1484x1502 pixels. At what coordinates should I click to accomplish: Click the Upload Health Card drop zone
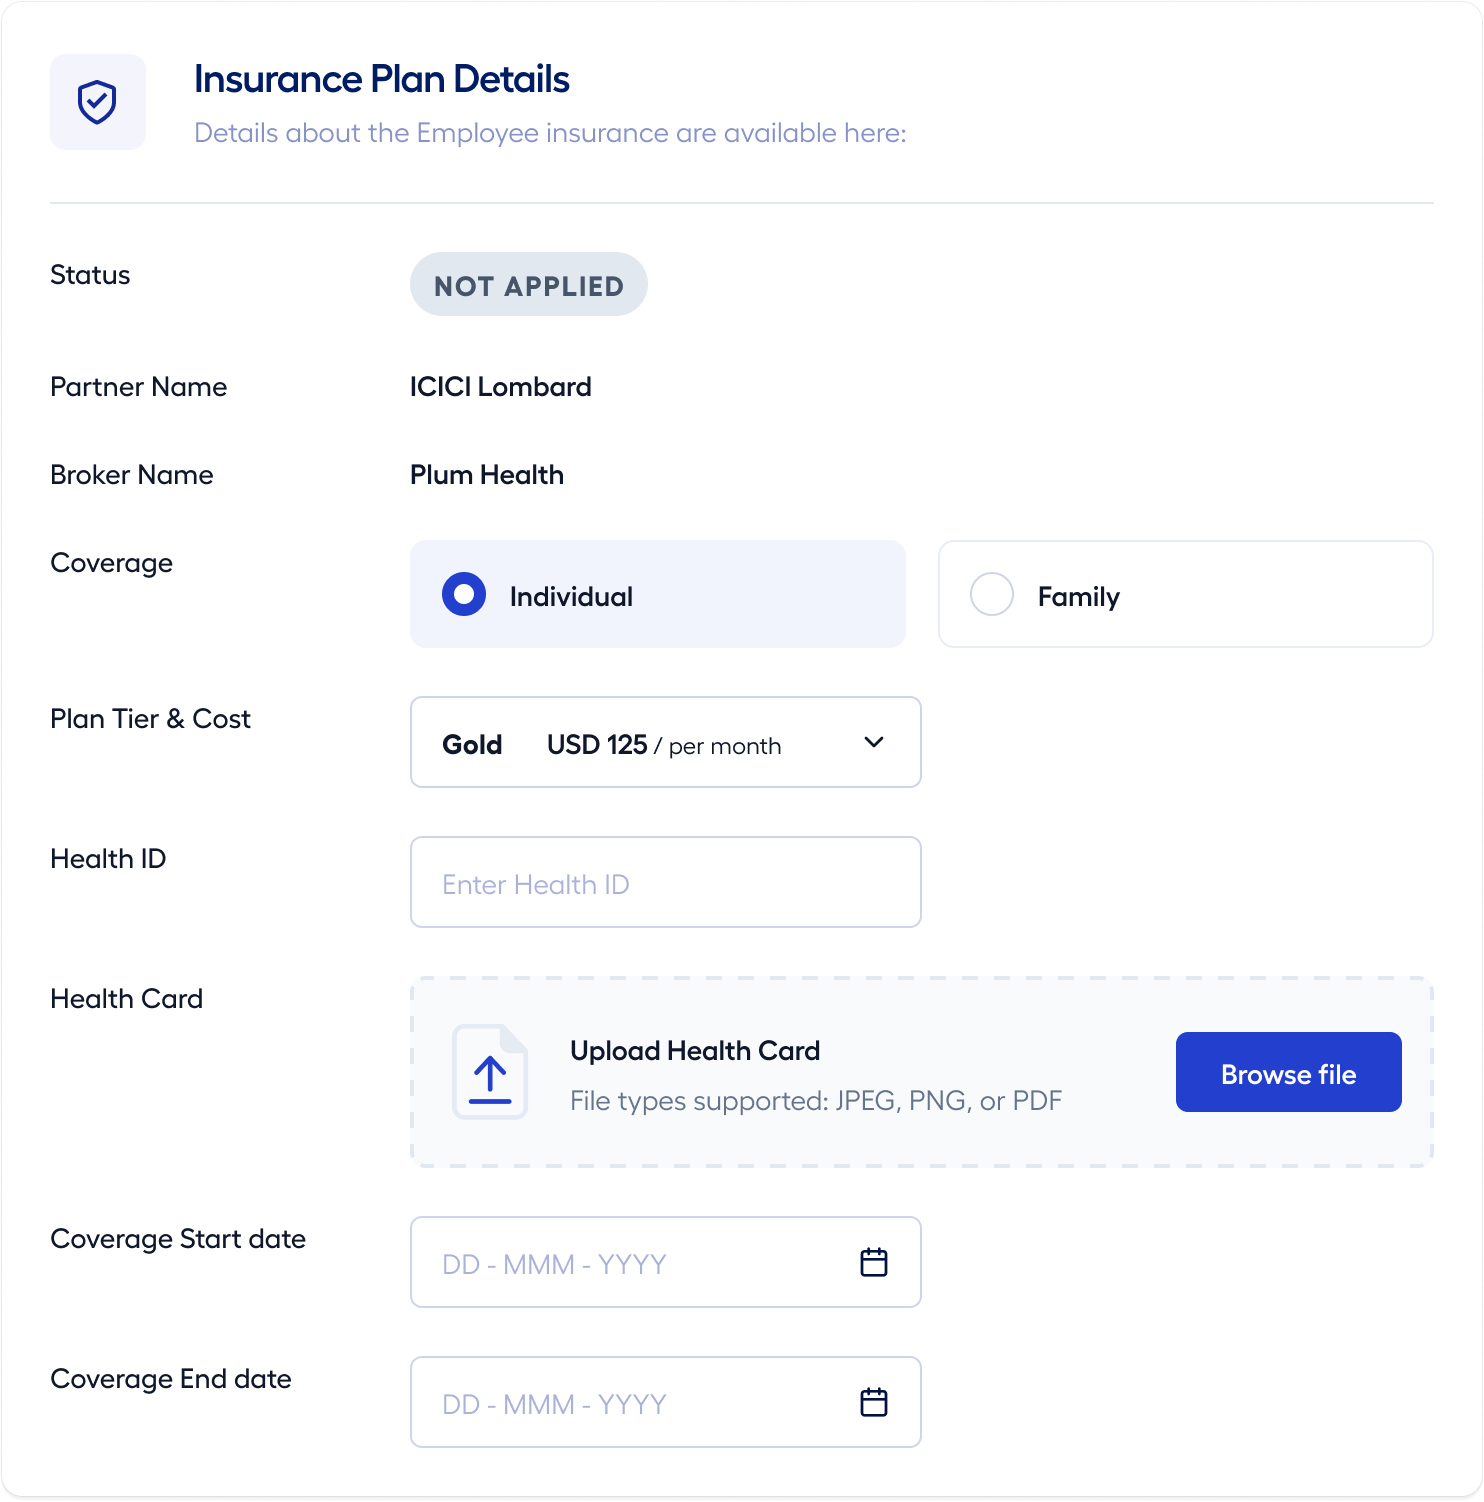(x=922, y=1072)
